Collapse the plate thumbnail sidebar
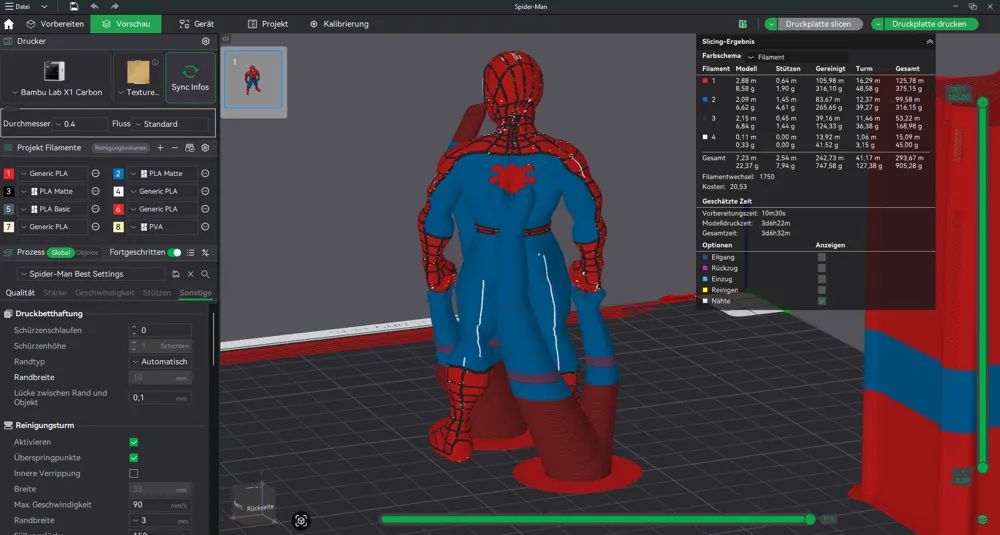 pos(226,39)
